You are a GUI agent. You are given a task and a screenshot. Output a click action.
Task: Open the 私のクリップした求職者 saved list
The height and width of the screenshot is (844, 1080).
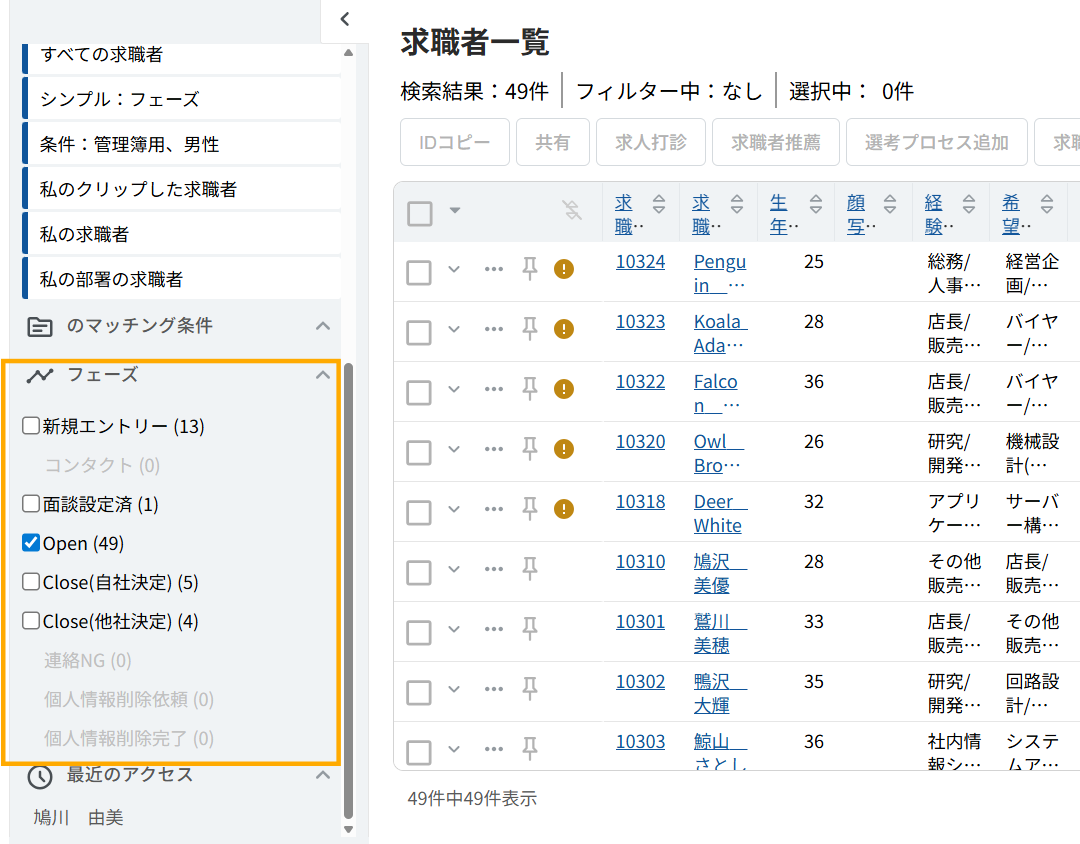pyautogui.click(x=138, y=189)
